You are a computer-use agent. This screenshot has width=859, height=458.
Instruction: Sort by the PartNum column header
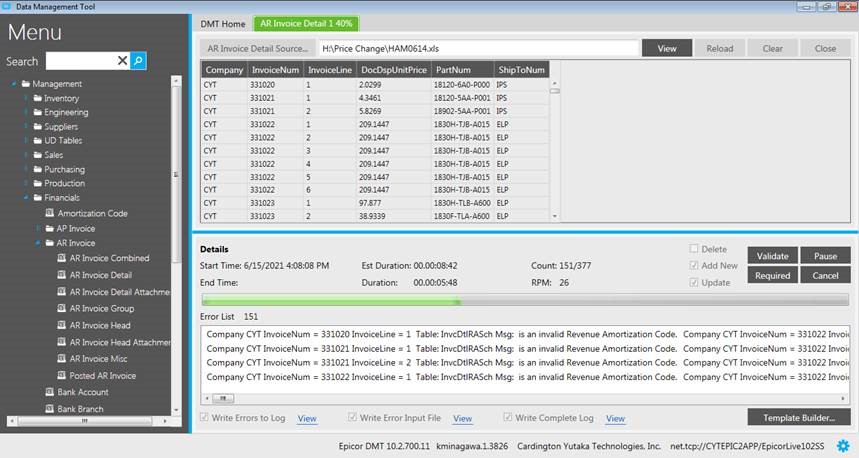(462, 70)
